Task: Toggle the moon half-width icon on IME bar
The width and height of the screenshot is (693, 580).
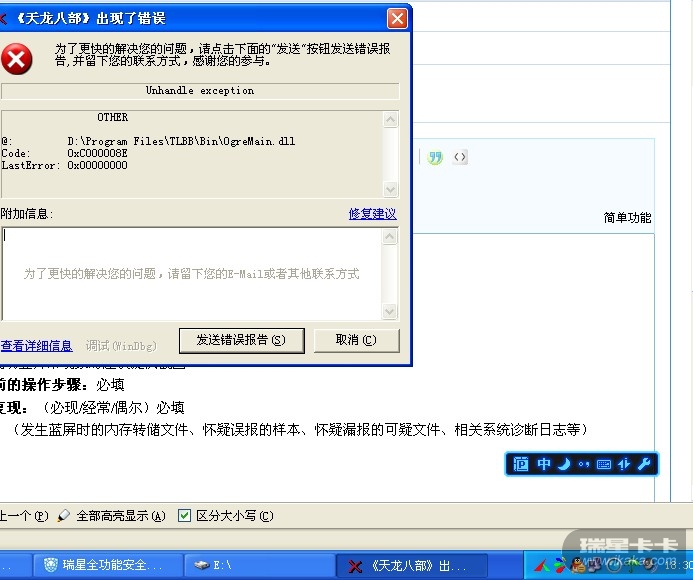Action: tap(564, 464)
